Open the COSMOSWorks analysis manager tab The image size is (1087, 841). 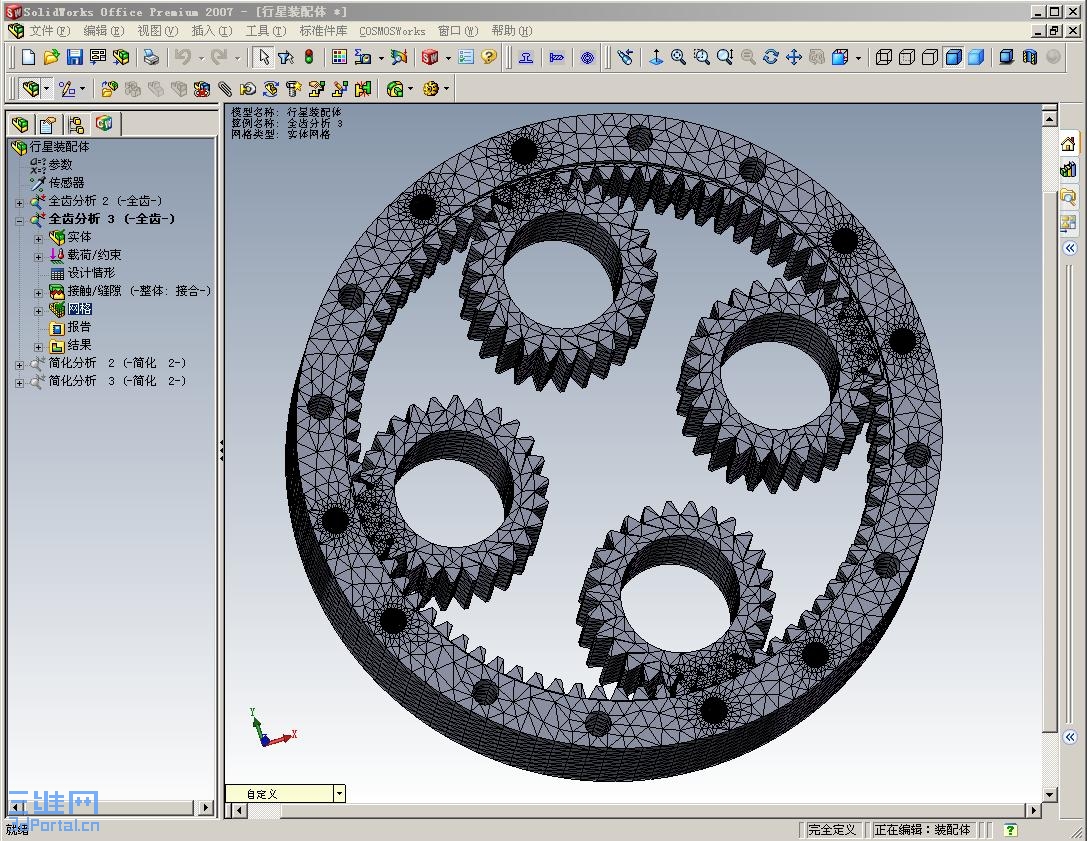tap(104, 123)
